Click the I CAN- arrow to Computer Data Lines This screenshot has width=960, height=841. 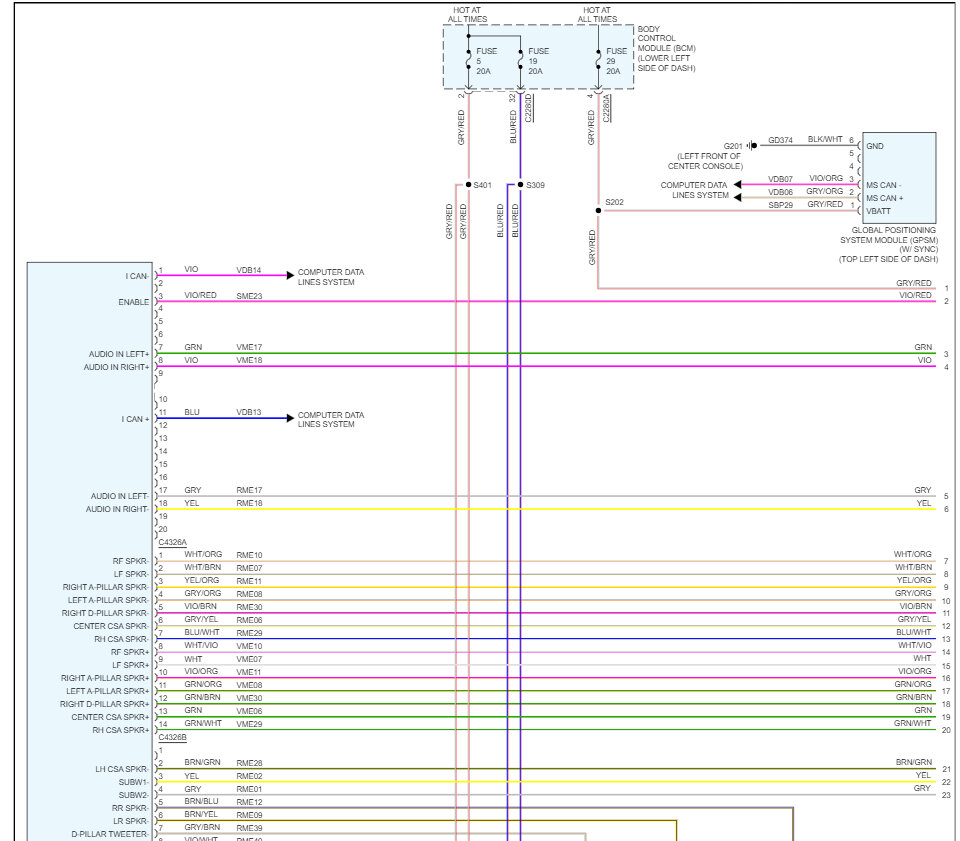(290, 275)
